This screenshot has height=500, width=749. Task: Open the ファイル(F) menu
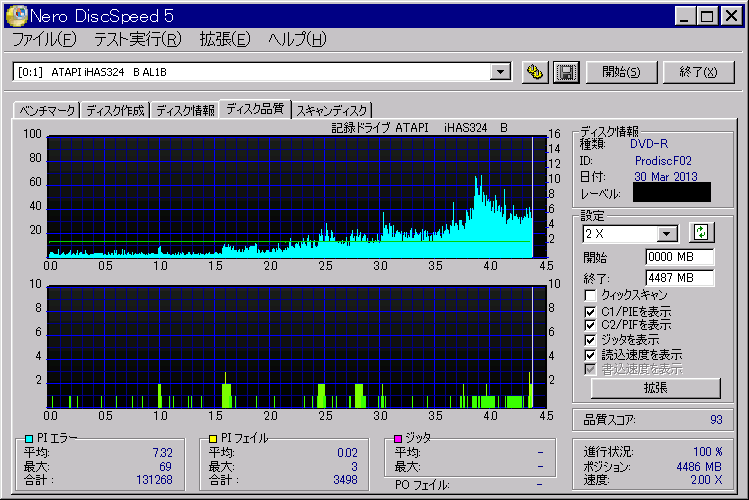pyautogui.click(x=44, y=39)
